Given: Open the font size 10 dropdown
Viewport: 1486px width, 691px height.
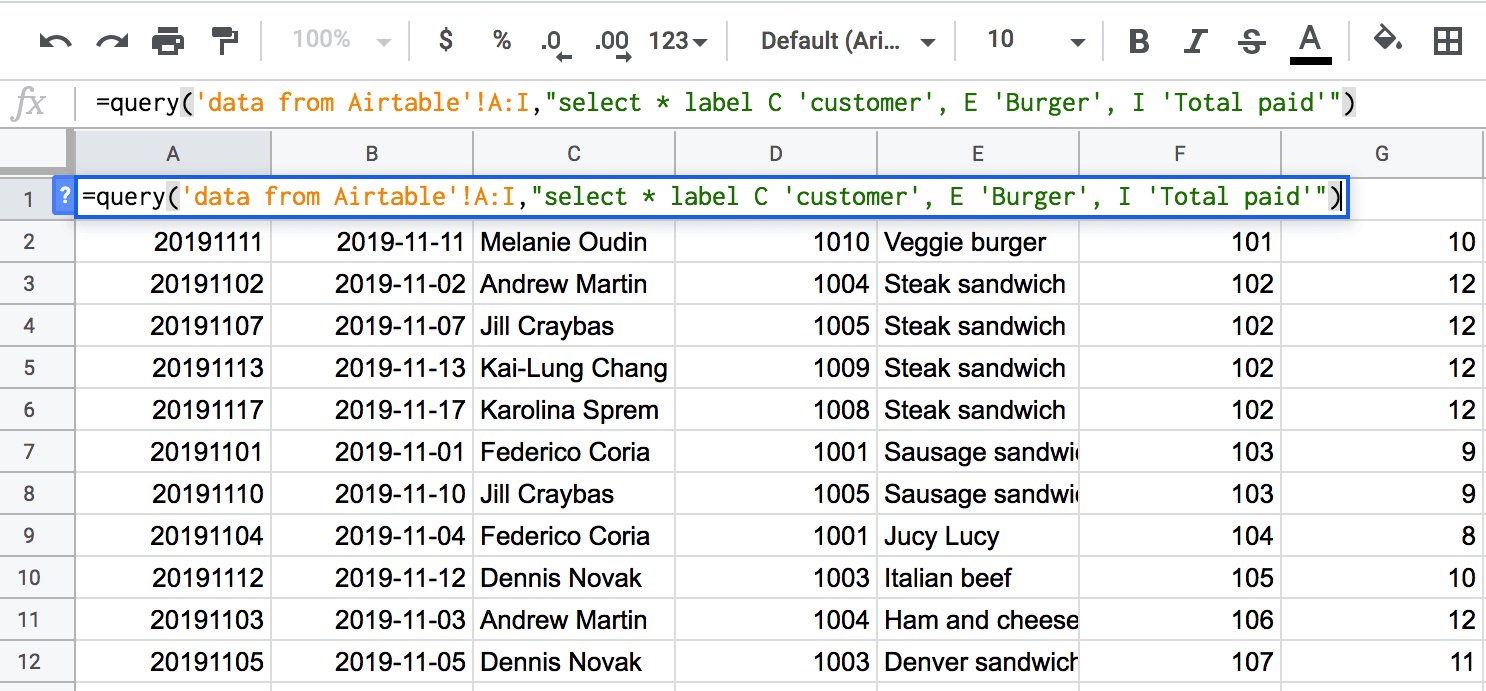Looking at the screenshot, I should (x=1036, y=41).
